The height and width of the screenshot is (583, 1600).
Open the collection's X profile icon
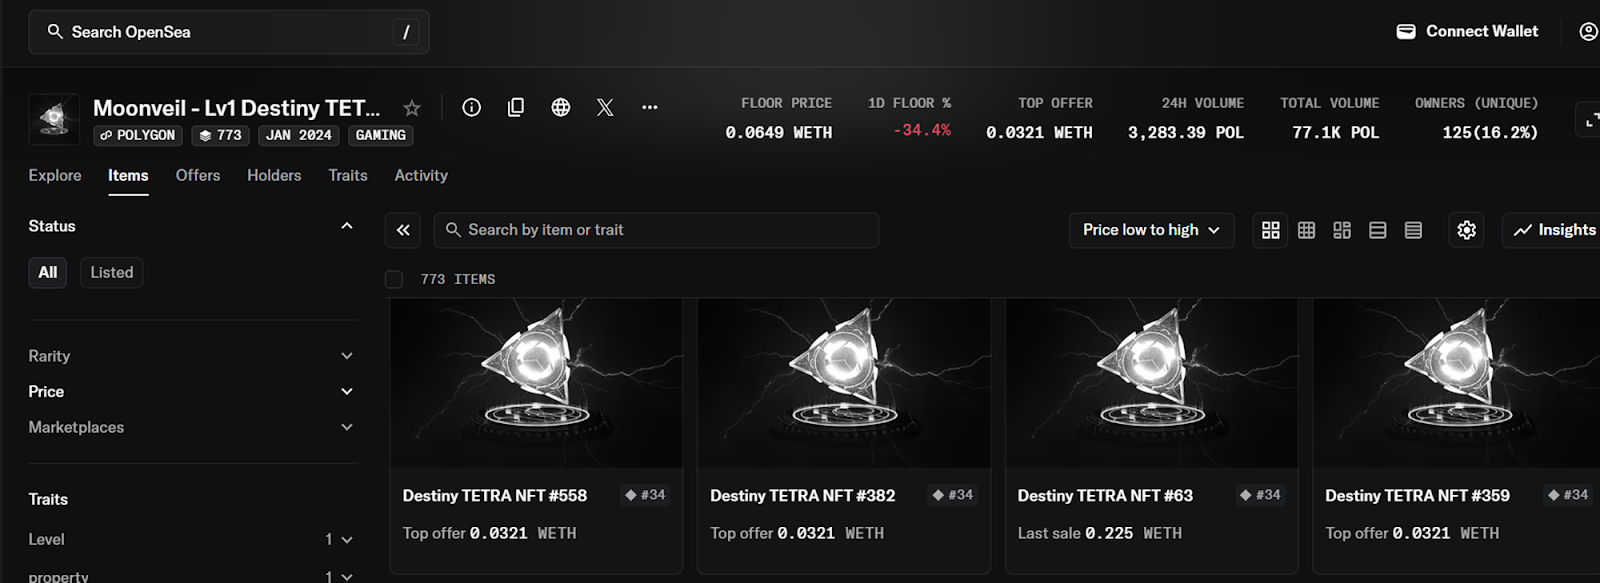click(x=605, y=107)
